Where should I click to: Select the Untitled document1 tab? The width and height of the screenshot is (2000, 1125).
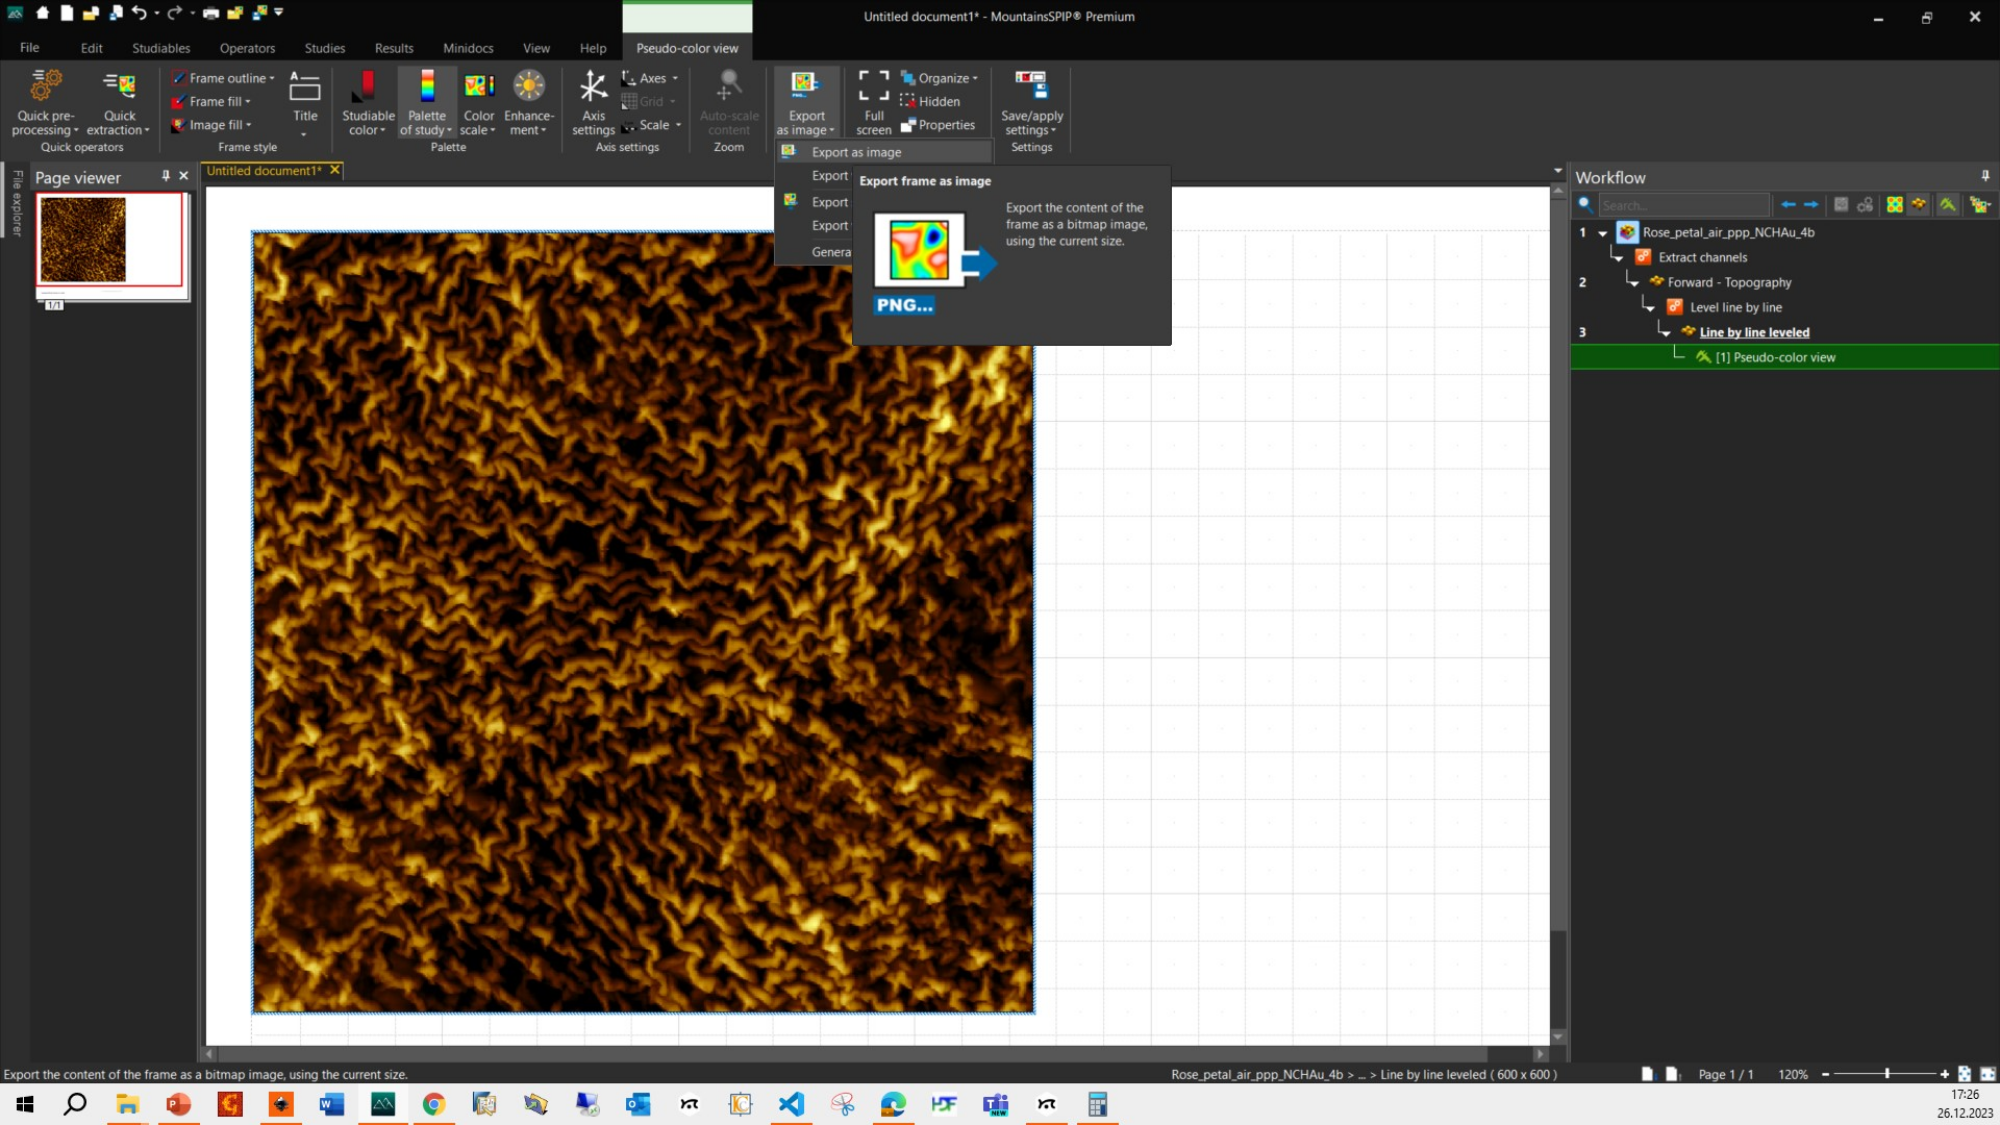264,170
